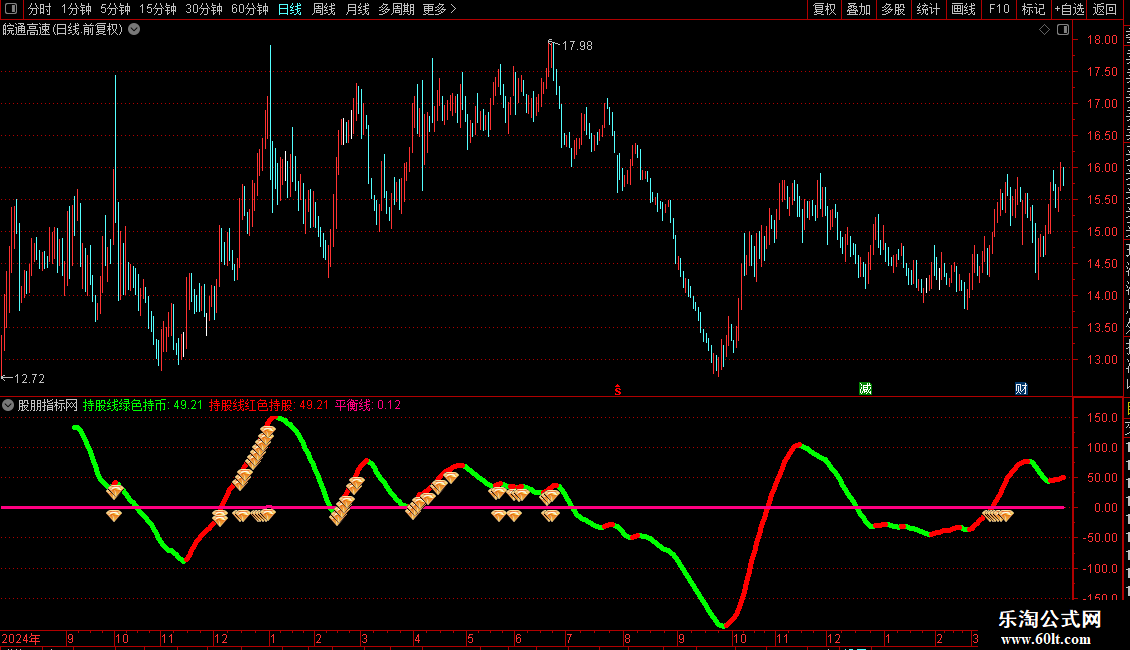Click the 17.98 high price label
1130x650 pixels.
point(577,46)
